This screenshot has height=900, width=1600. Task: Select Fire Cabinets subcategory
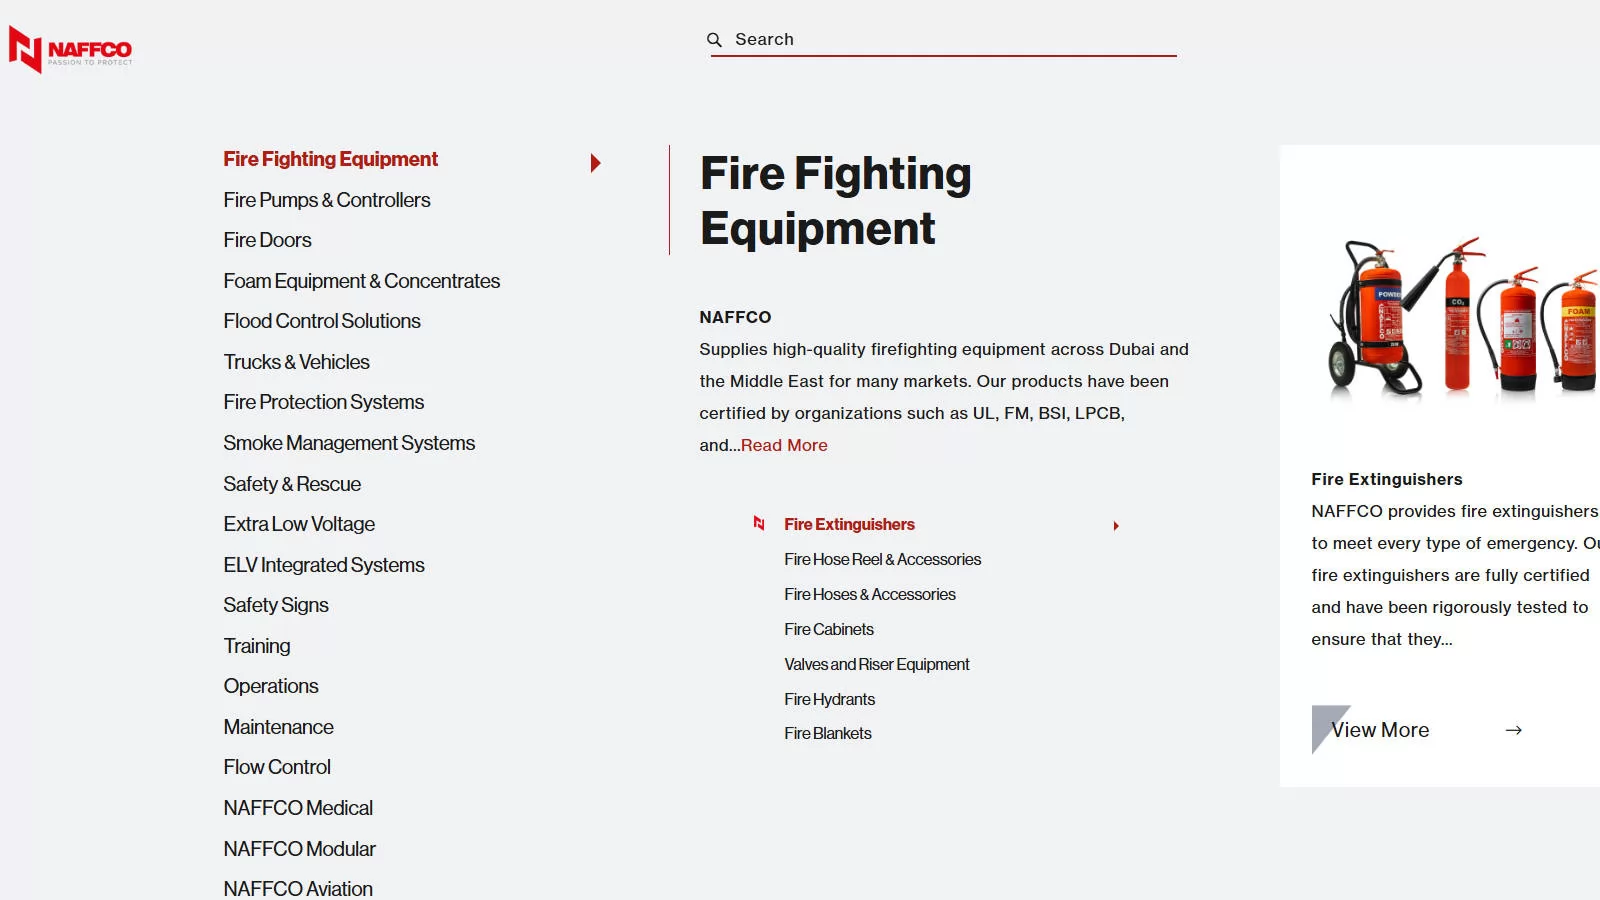pos(828,629)
